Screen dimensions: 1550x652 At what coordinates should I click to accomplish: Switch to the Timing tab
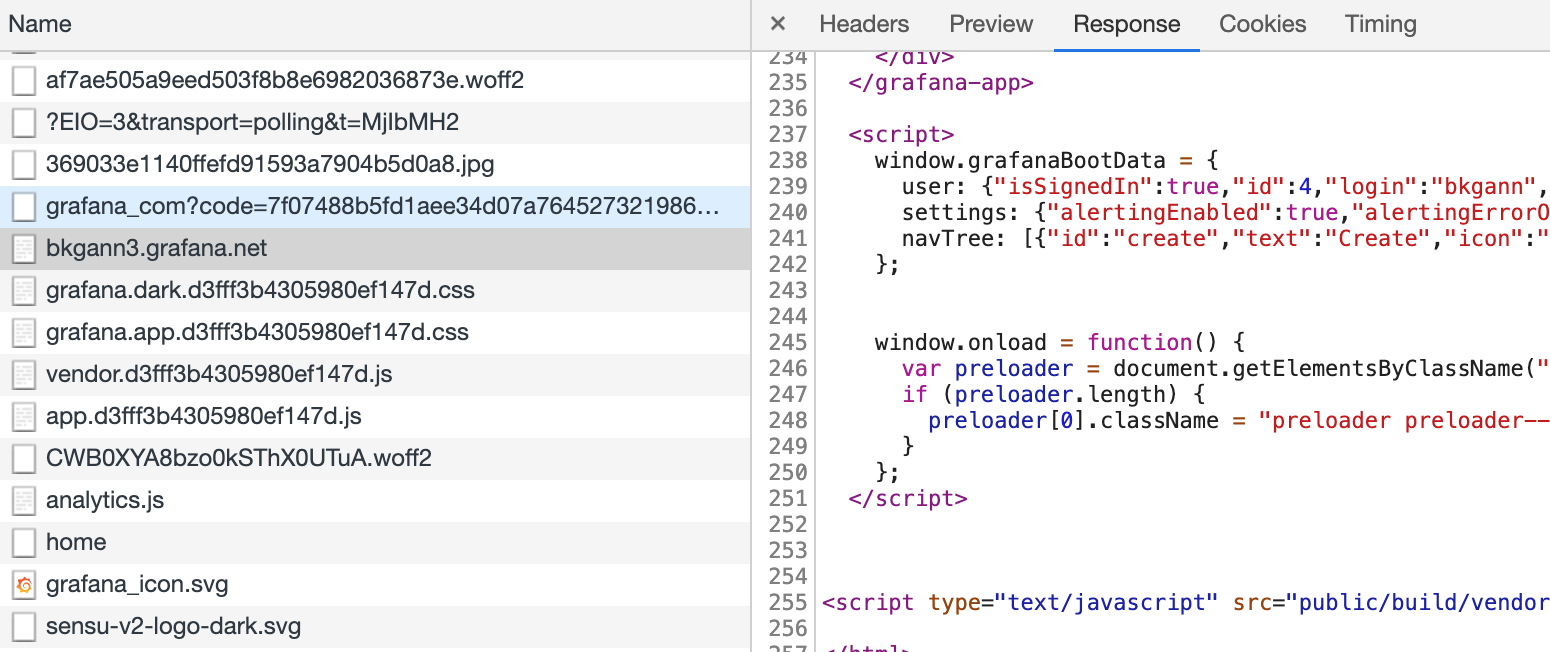pos(1380,24)
